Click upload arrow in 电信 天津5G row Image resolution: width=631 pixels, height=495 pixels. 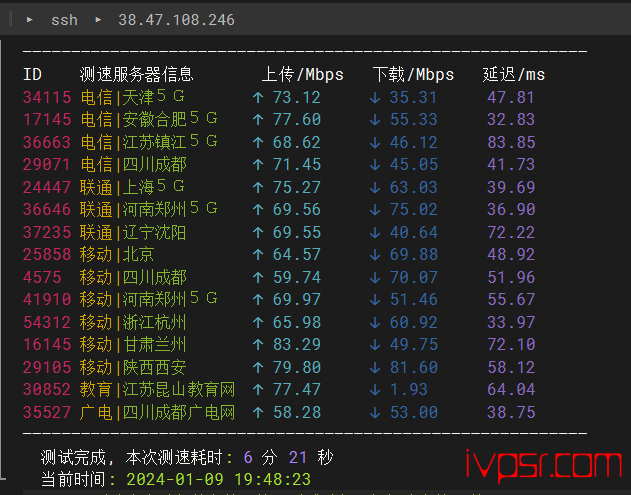tap(258, 97)
